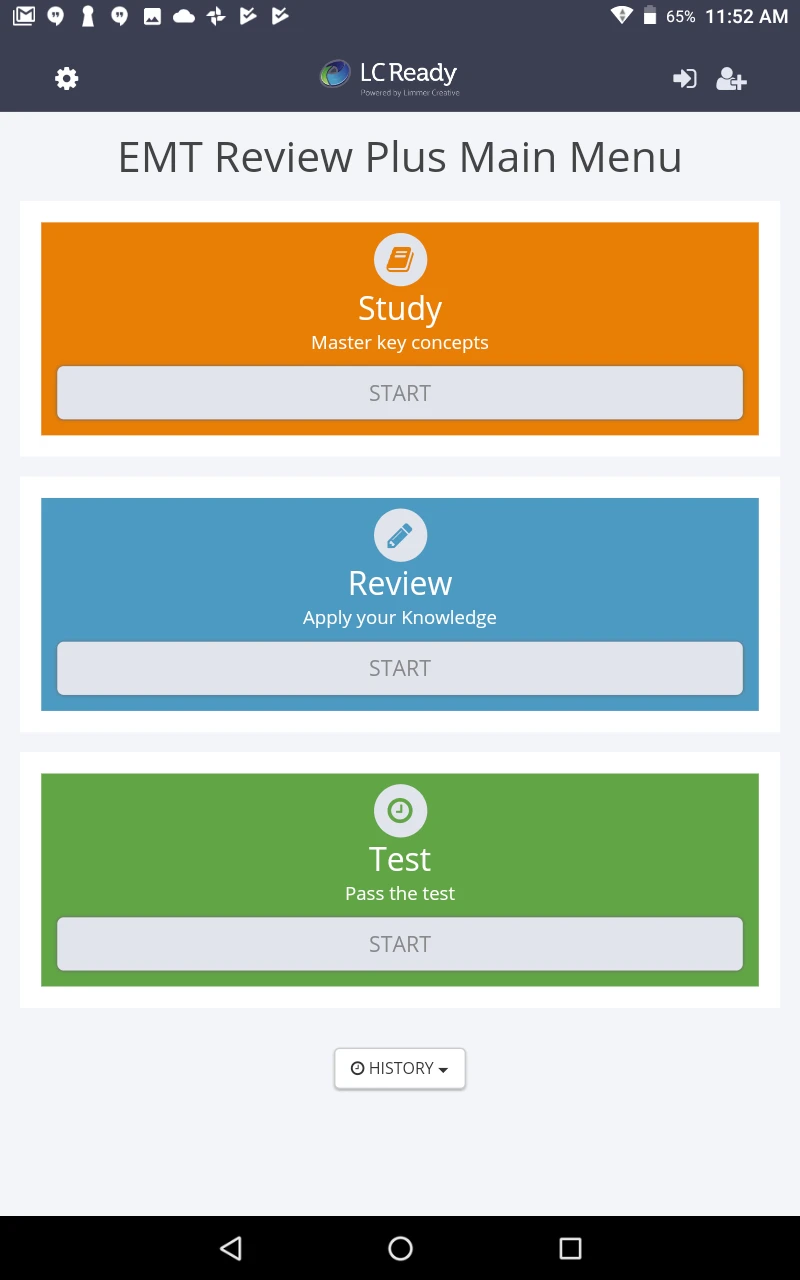This screenshot has width=800, height=1280.
Task: Tap the EMT Review Plus Main Menu title
Action: [x=400, y=157]
